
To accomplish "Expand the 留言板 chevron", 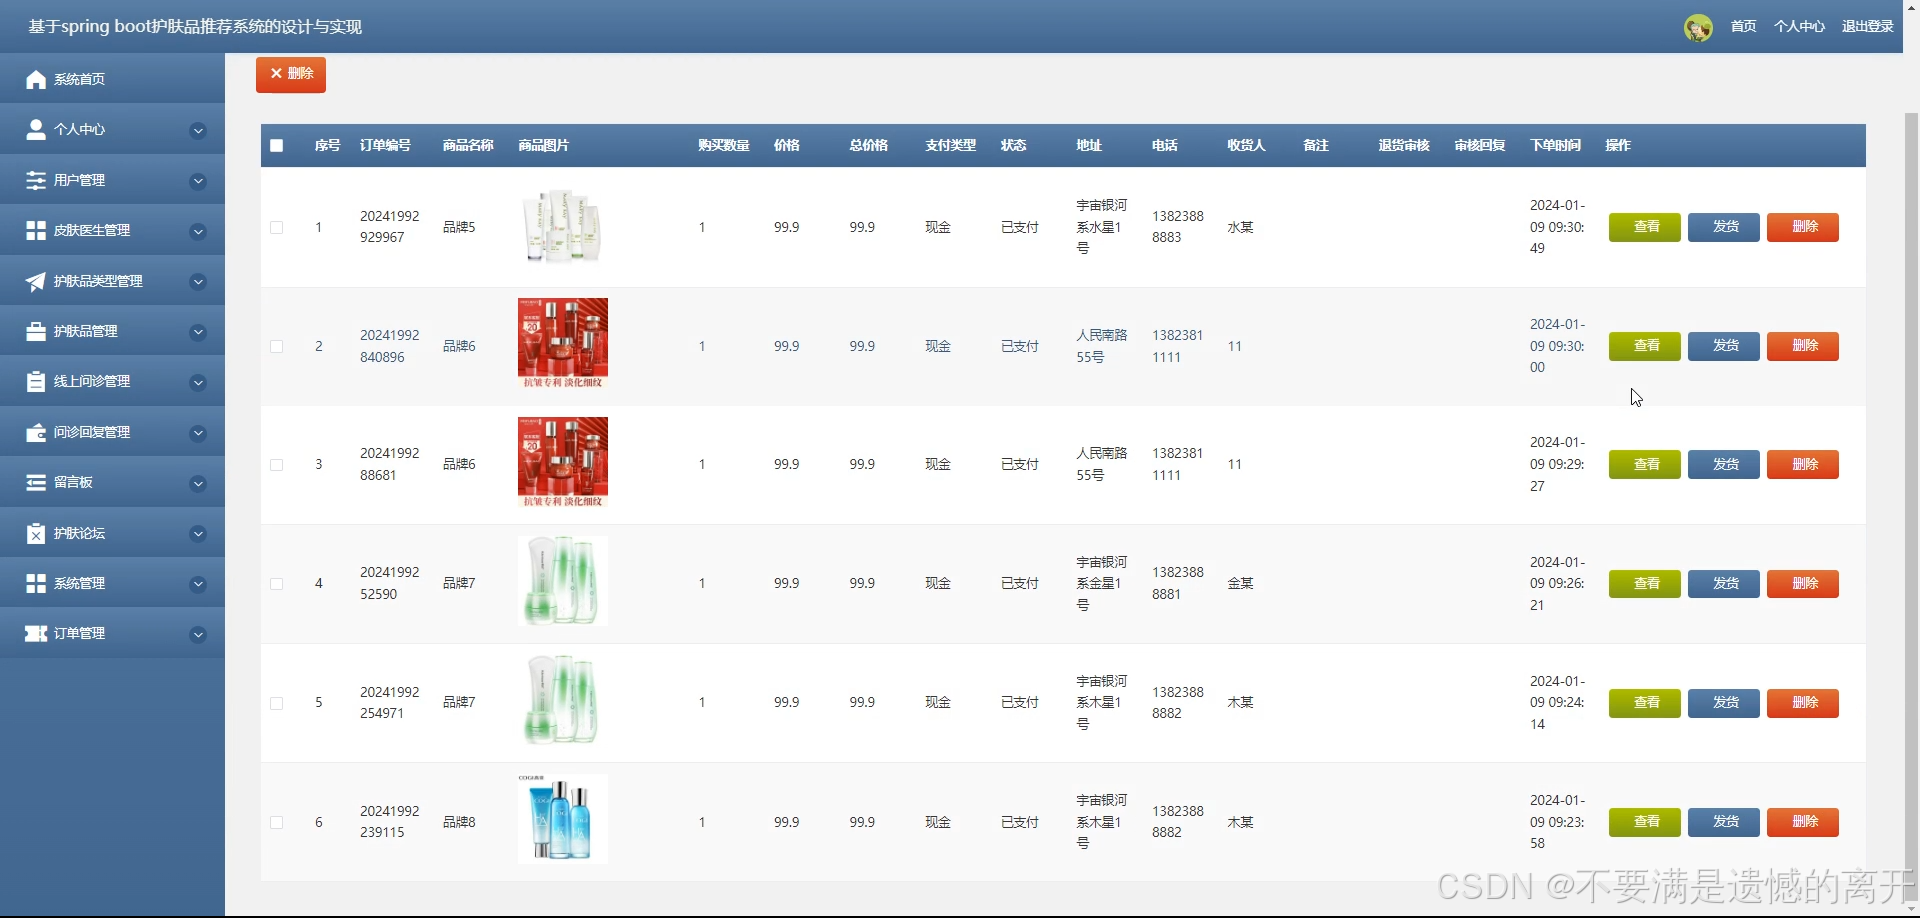I will [198, 483].
